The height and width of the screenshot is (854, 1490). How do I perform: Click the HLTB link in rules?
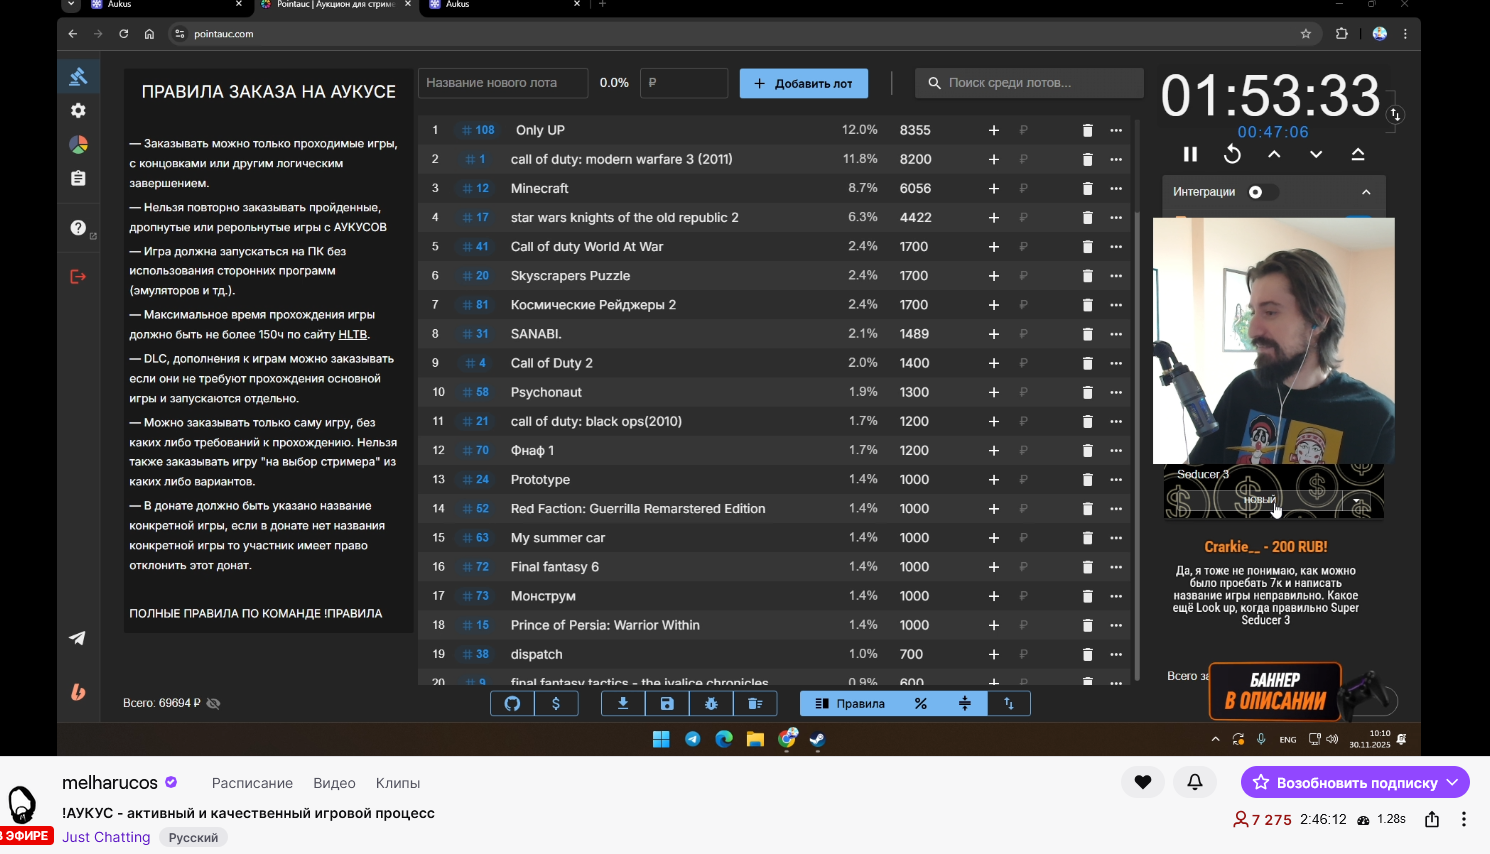tap(352, 335)
